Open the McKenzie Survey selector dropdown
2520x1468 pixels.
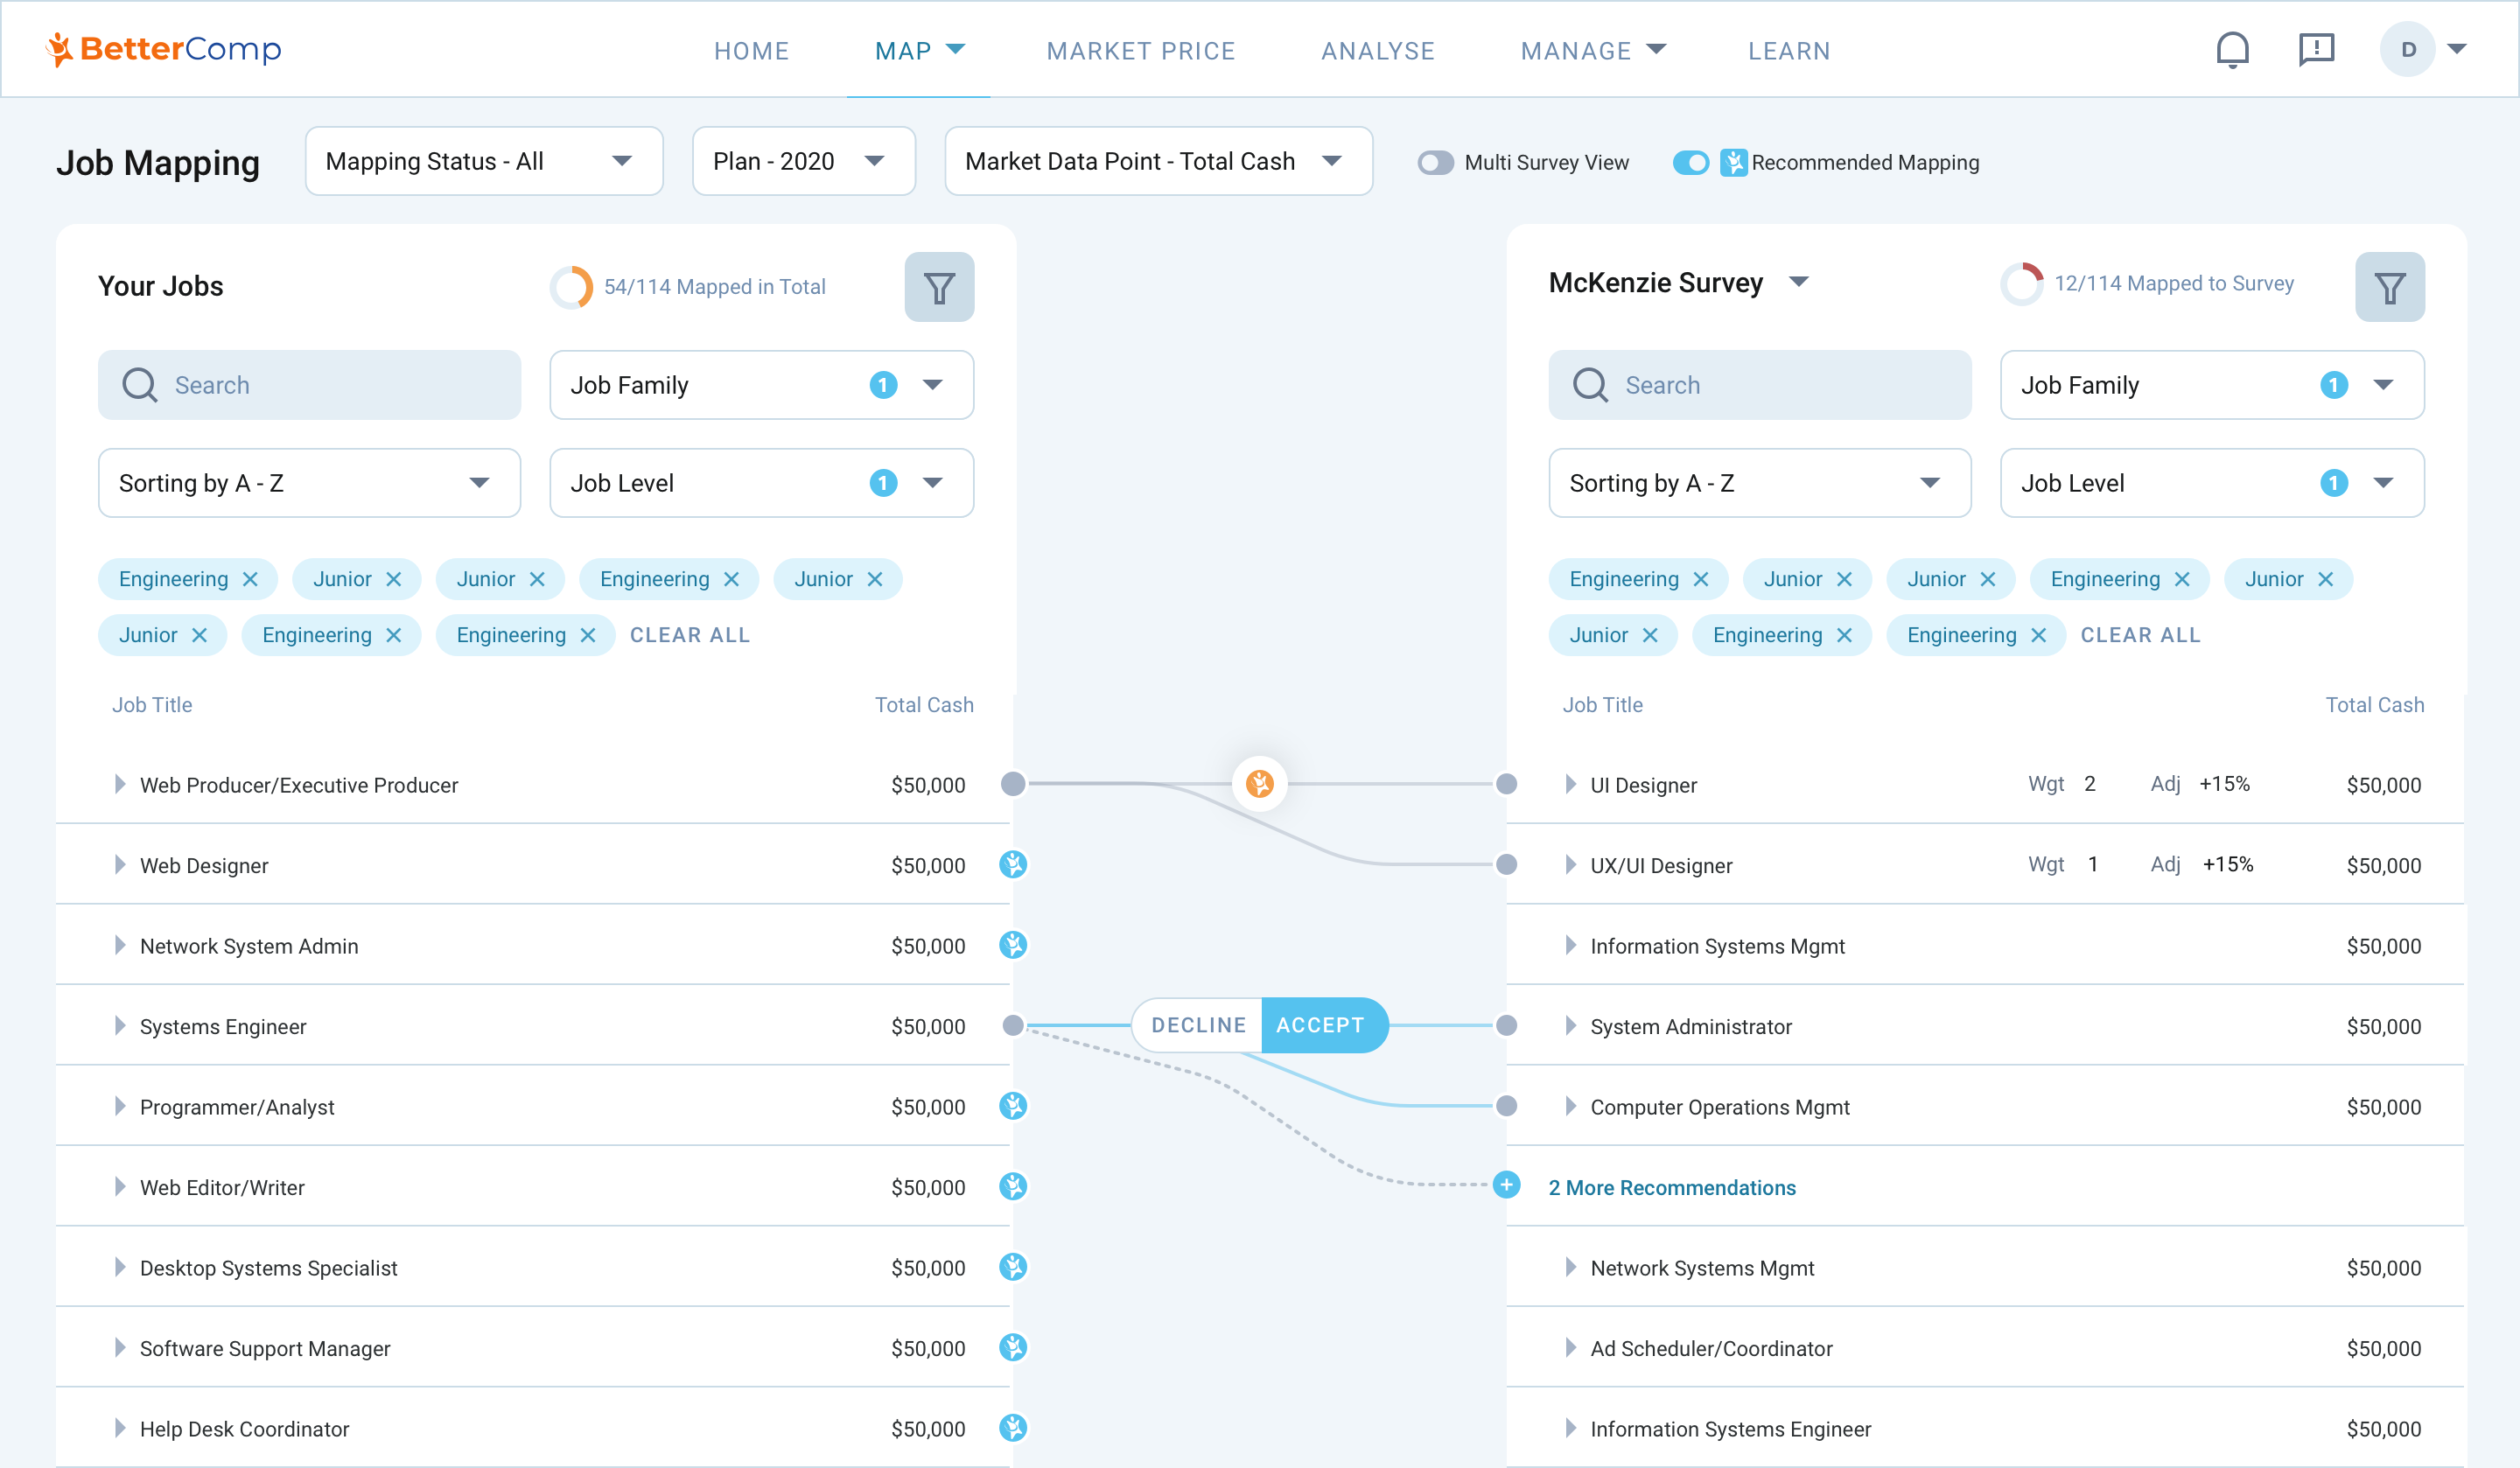pos(1799,283)
